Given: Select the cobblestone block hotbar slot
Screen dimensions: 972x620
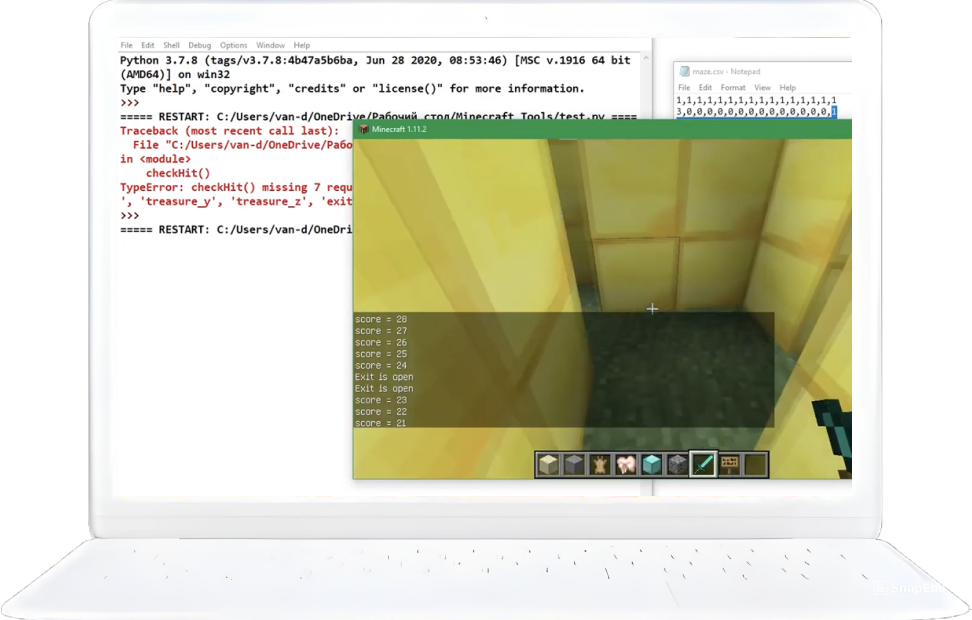Looking at the screenshot, I should point(677,464).
